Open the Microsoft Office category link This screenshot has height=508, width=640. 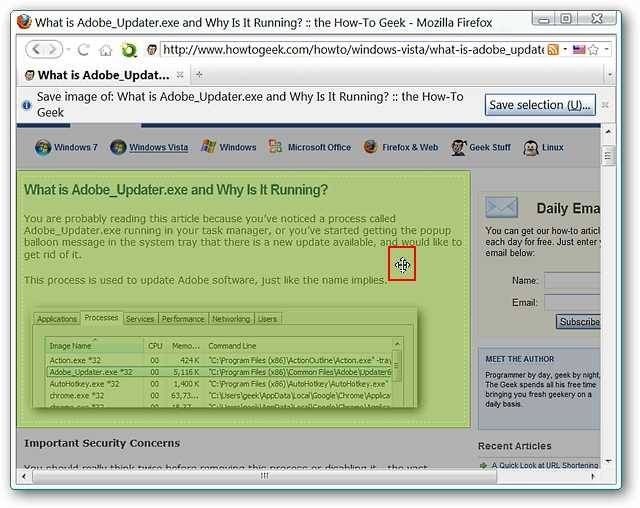[319, 147]
